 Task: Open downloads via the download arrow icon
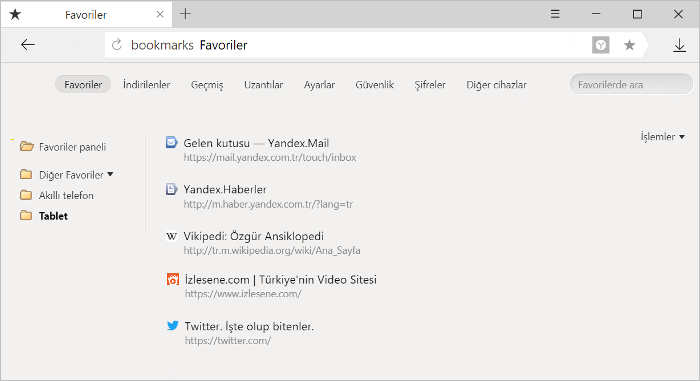[x=679, y=45]
